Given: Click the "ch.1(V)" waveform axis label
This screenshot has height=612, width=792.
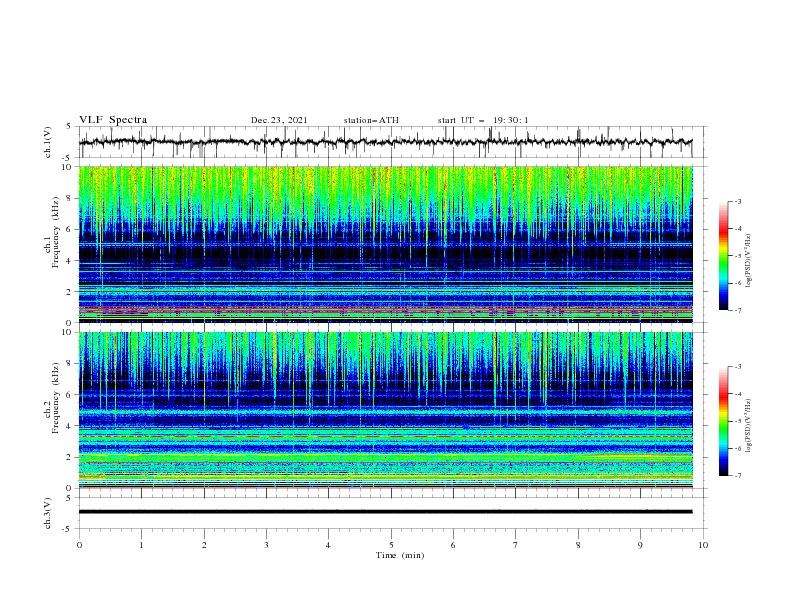Looking at the screenshot, I should coord(48,142).
